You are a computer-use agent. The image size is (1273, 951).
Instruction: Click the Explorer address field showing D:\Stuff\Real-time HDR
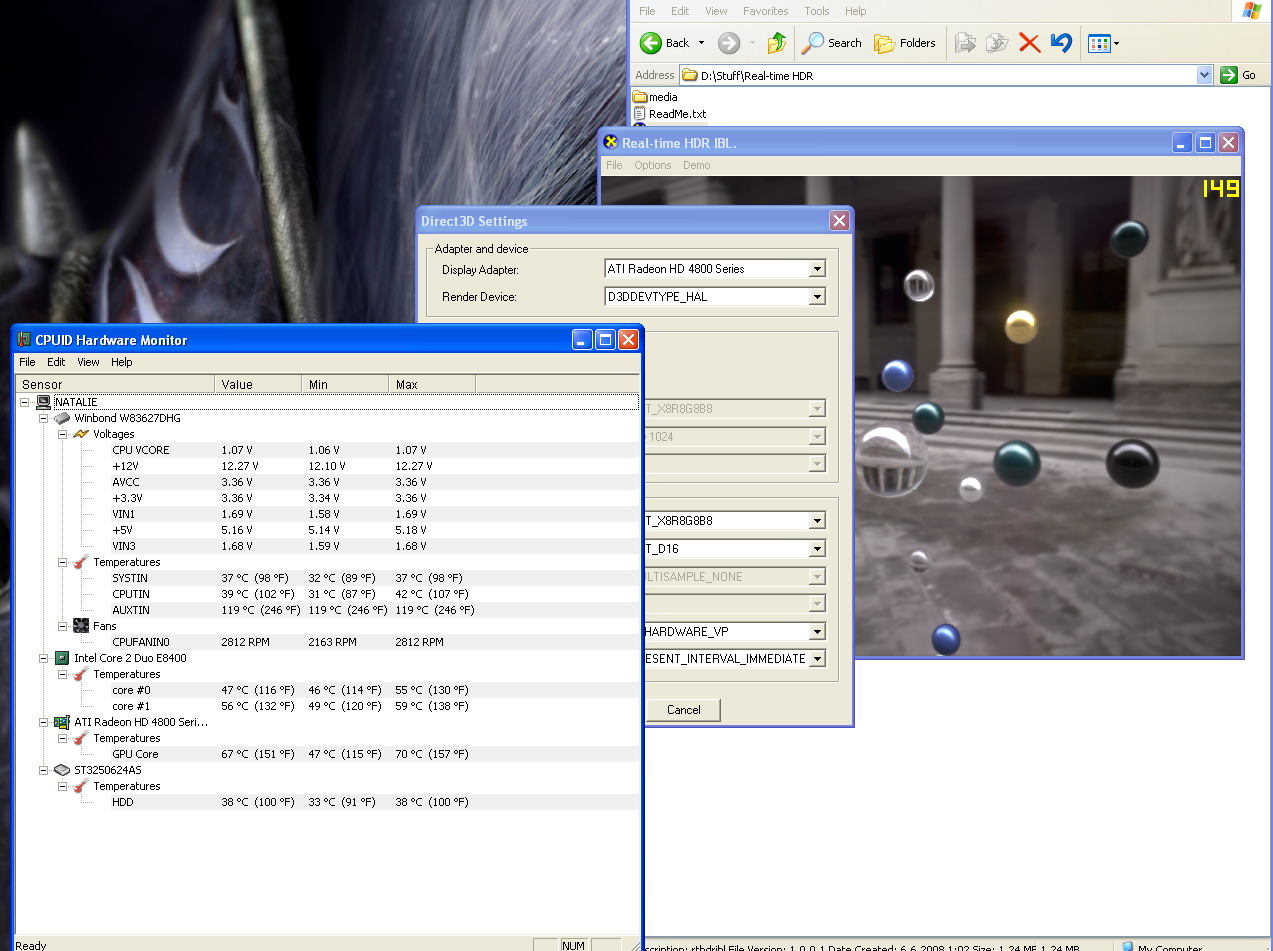947,75
